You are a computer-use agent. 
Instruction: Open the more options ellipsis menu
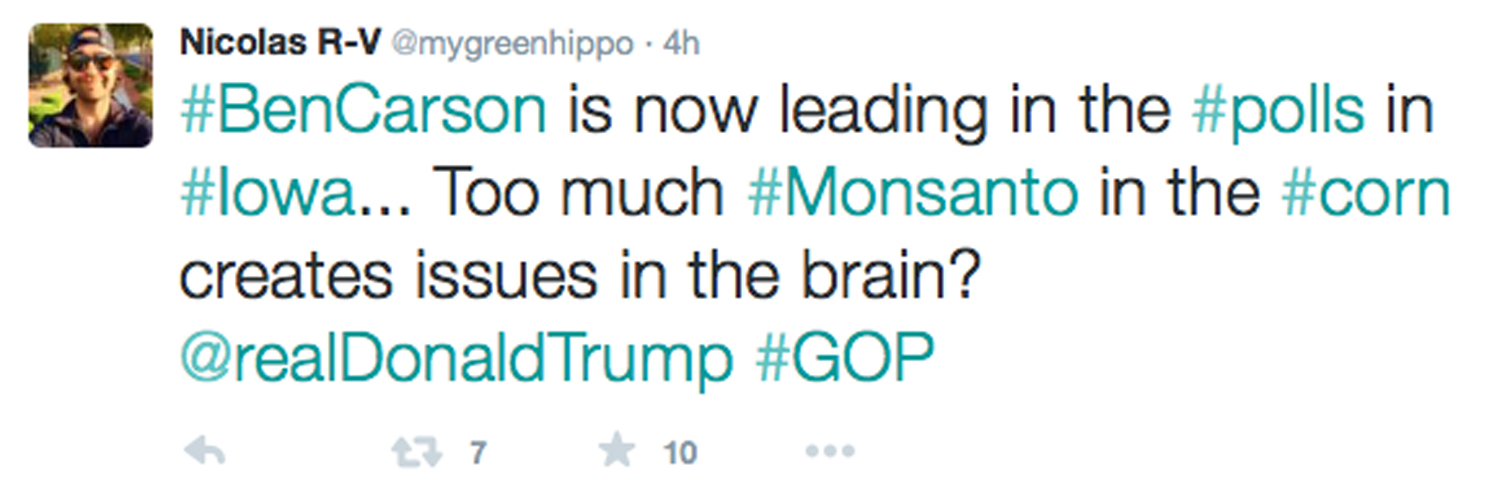829,453
